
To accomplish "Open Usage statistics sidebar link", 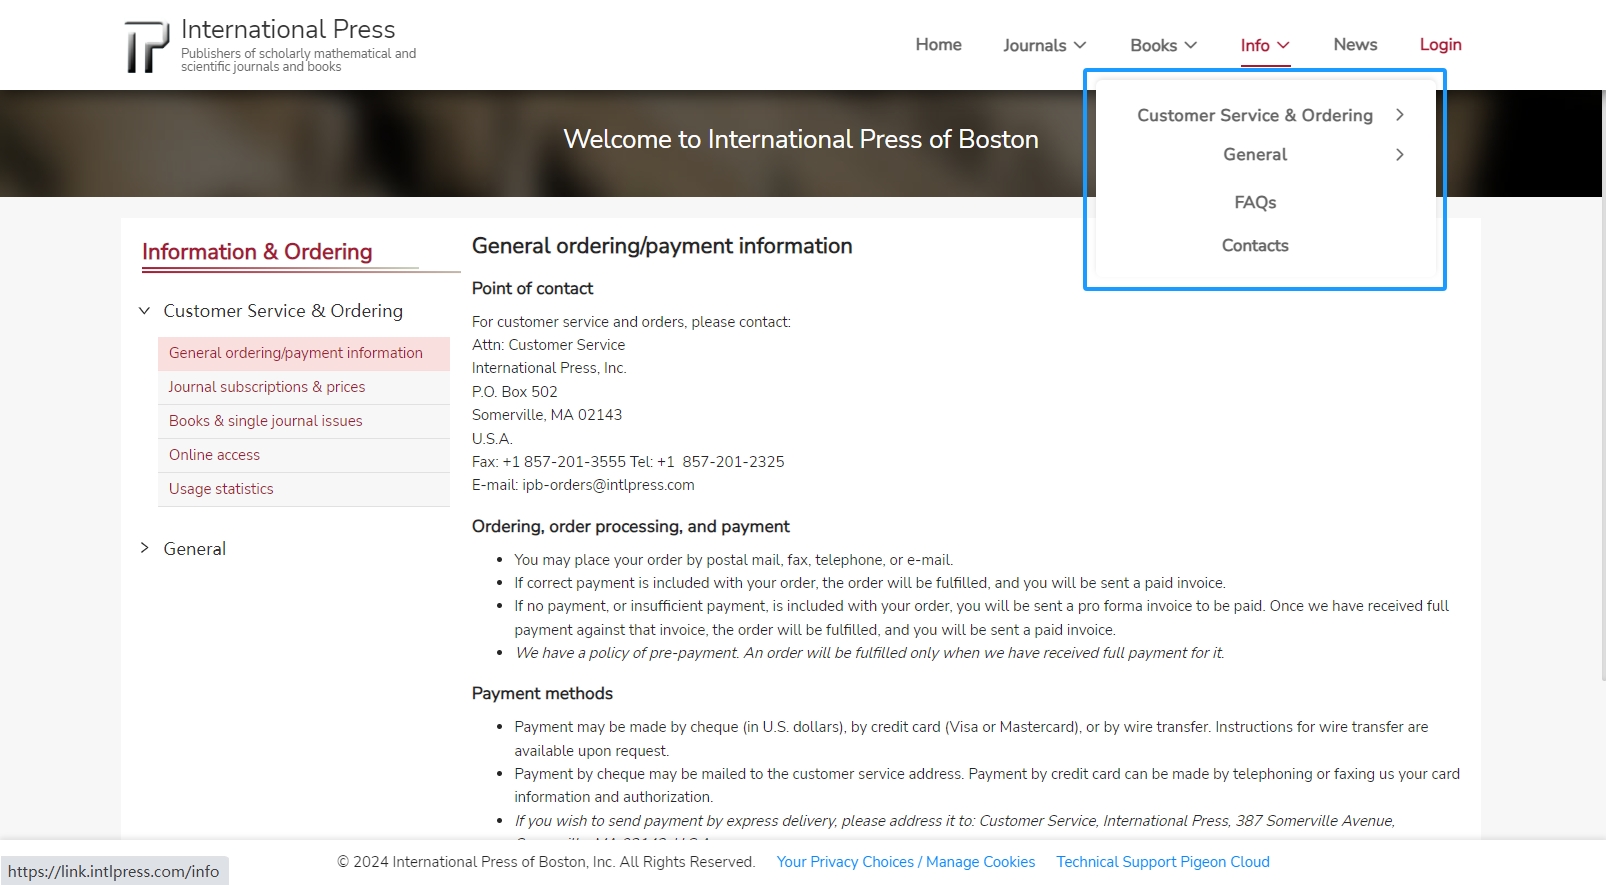I will [304, 489].
